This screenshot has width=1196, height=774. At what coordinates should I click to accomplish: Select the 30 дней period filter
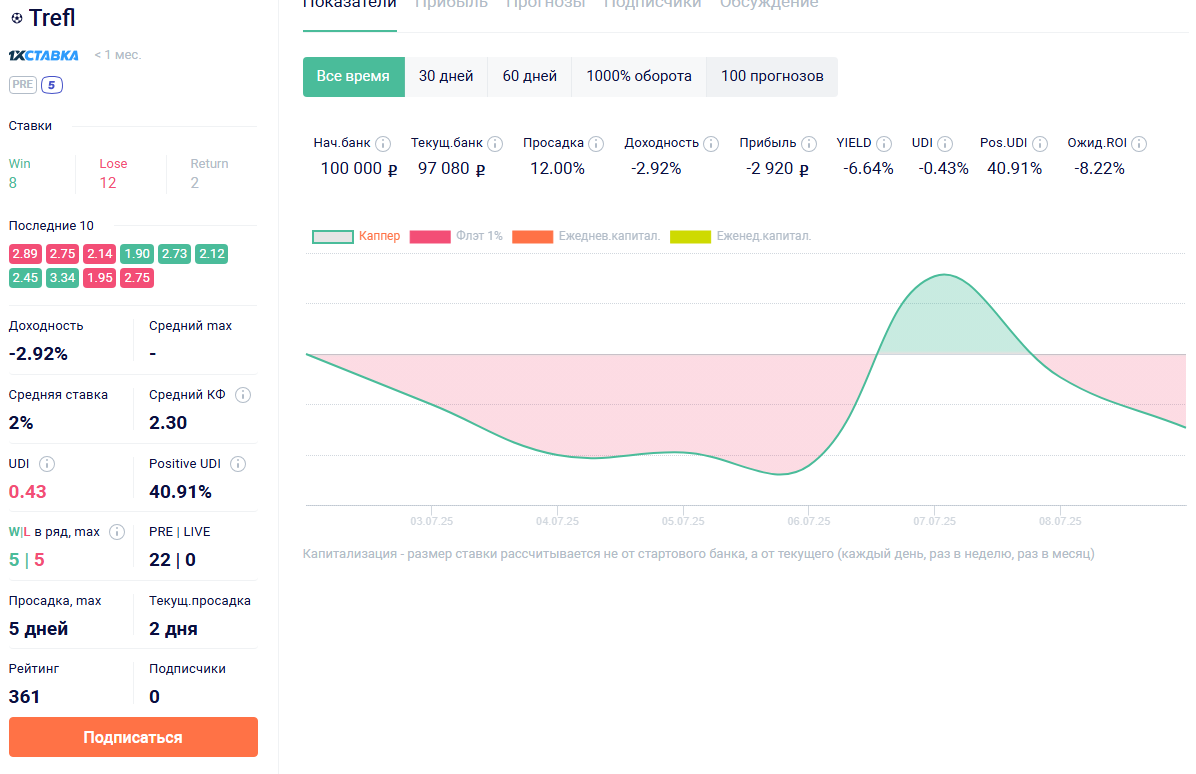pos(446,77)
